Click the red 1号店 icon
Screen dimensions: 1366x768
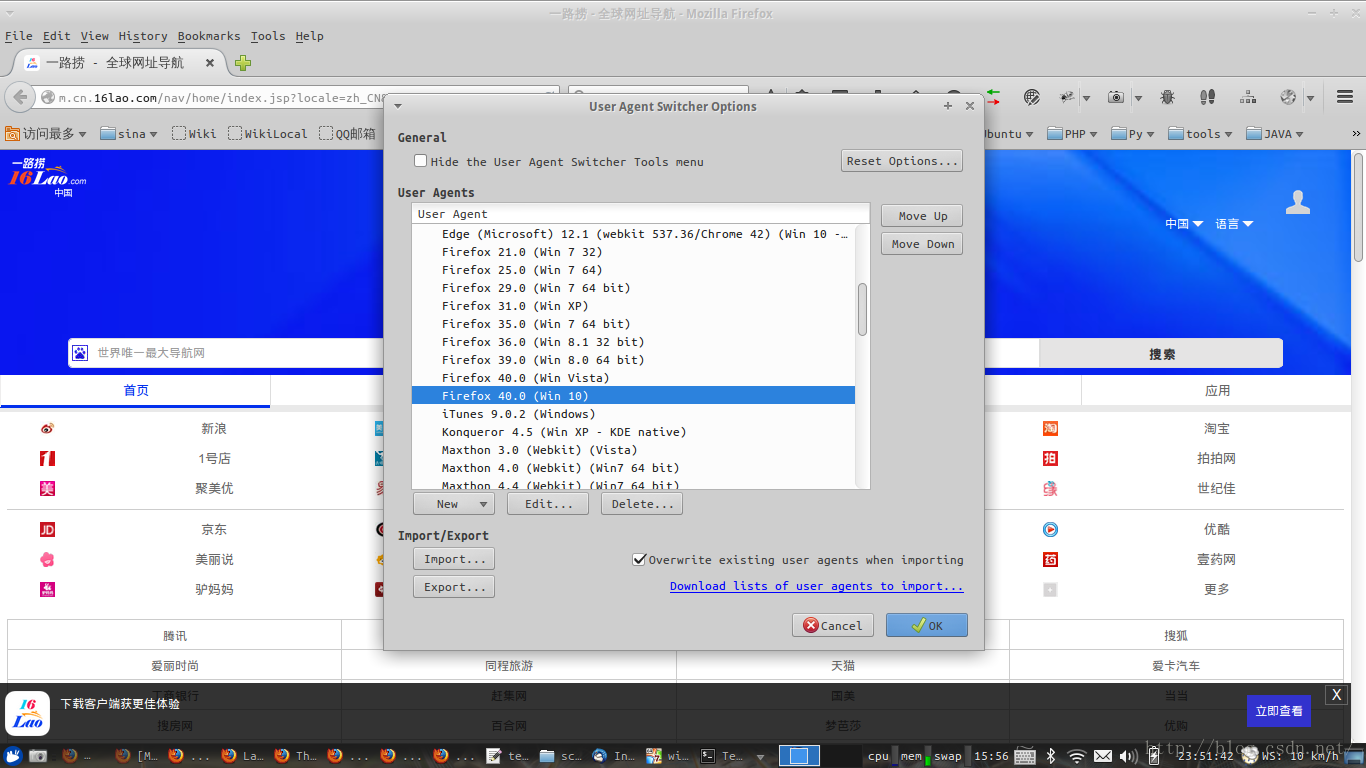coord(47,459)
